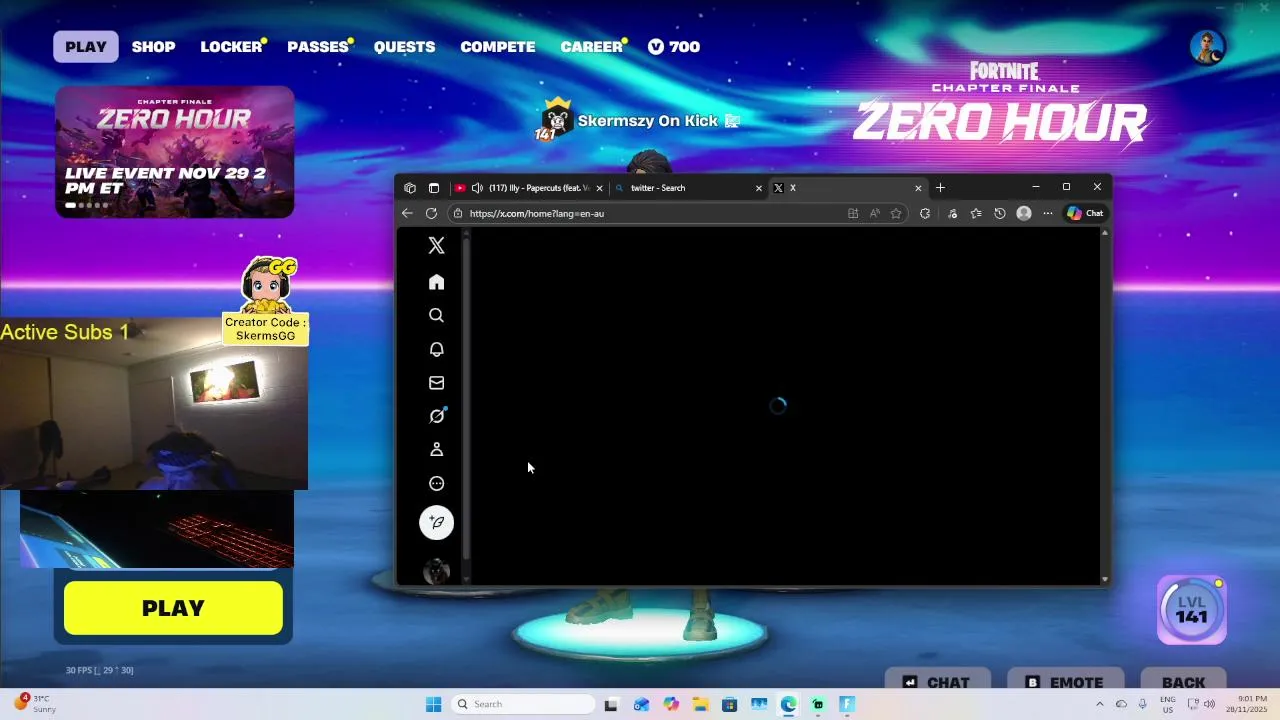Open Edge tab actions menu icon
This screenshot has width=1280, height=720.
434,188
